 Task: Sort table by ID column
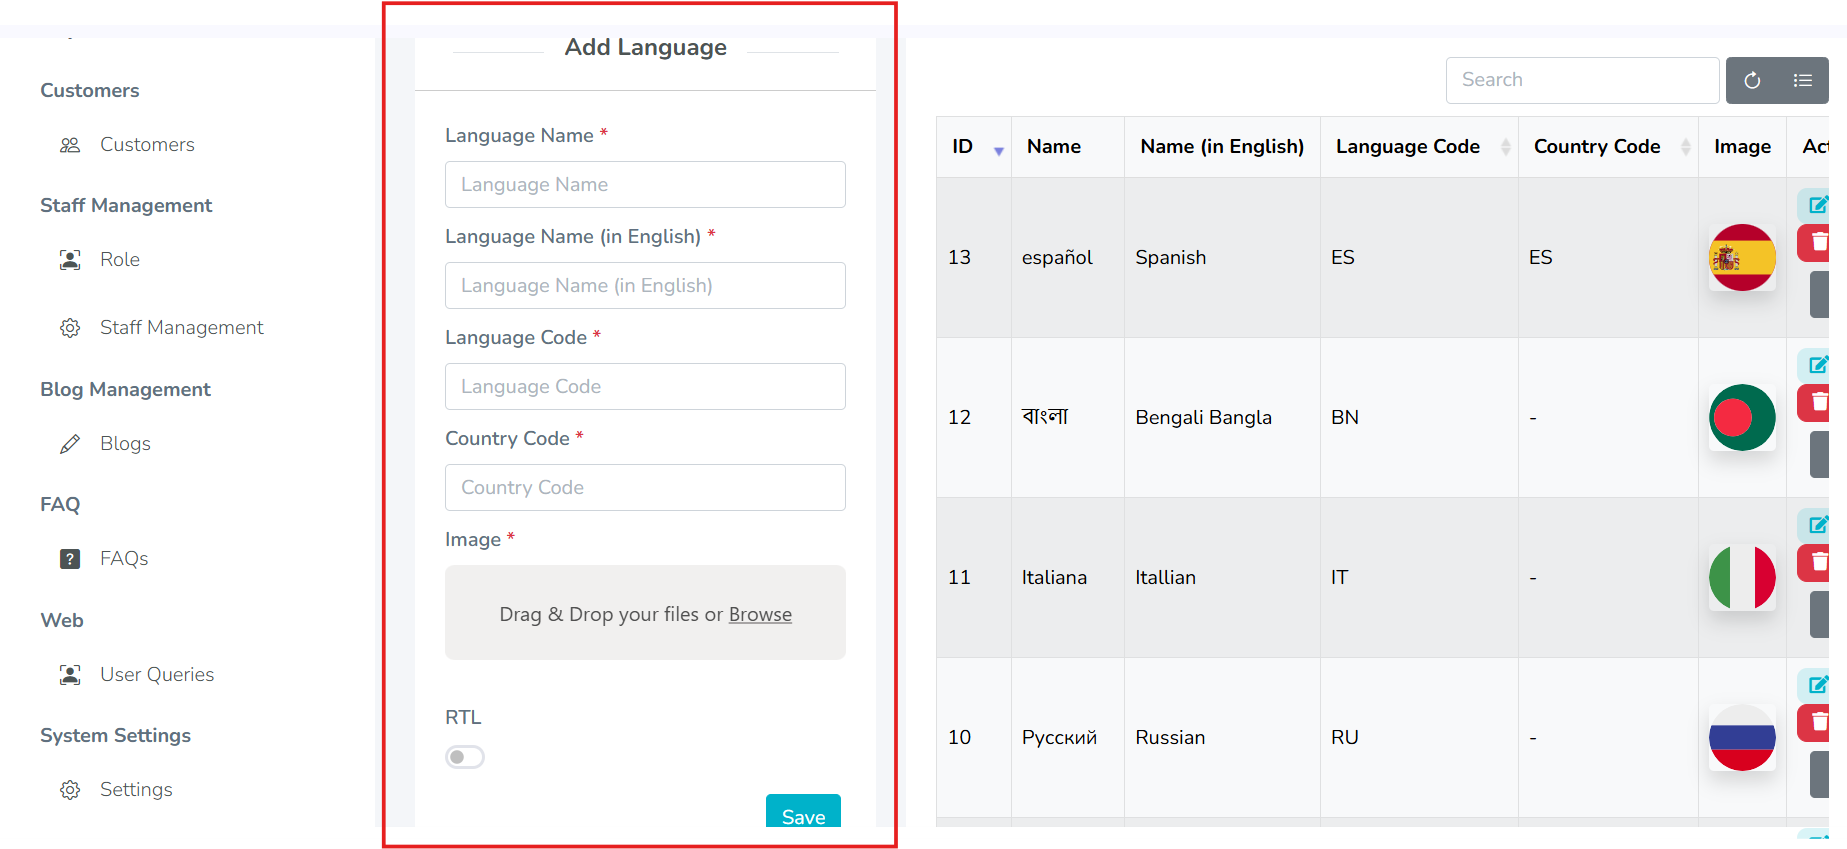click(974, 147)
